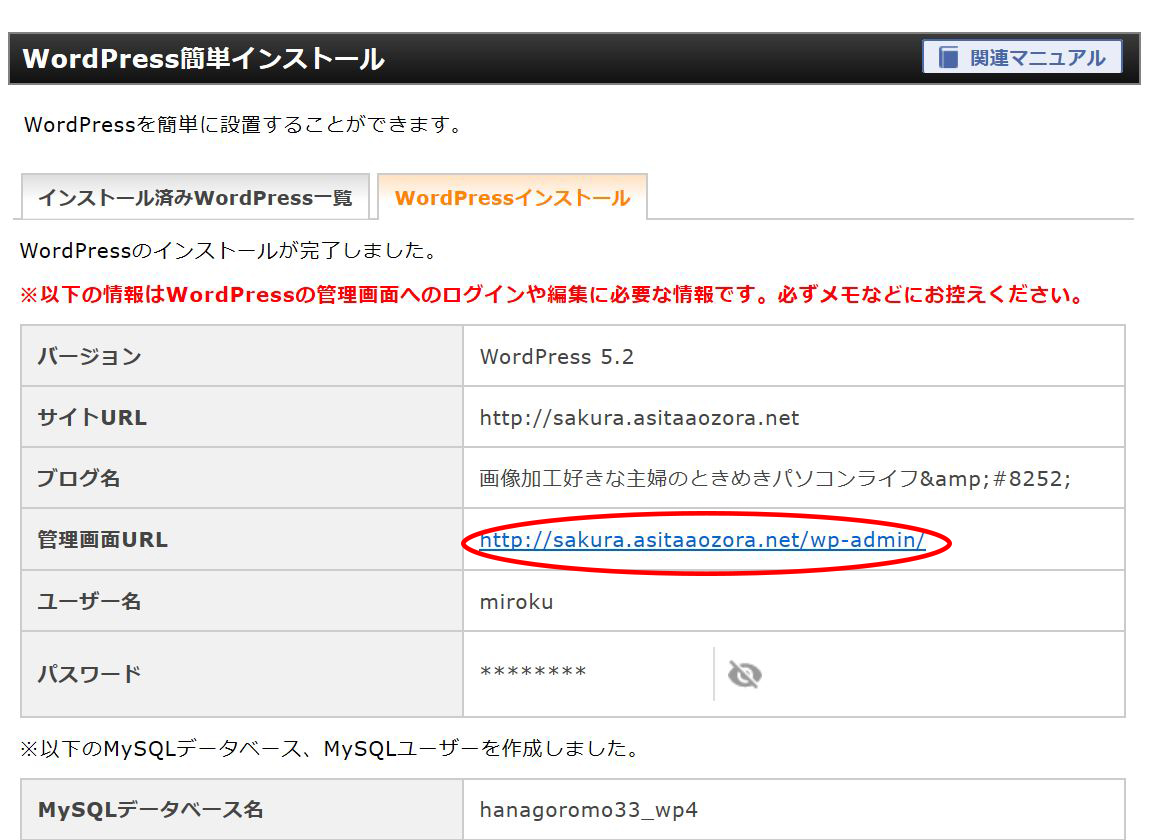Viewport: 1157px width, 840px height.
Task: Click the MySQLデータベース名 row label
Action: click(151, 810)
